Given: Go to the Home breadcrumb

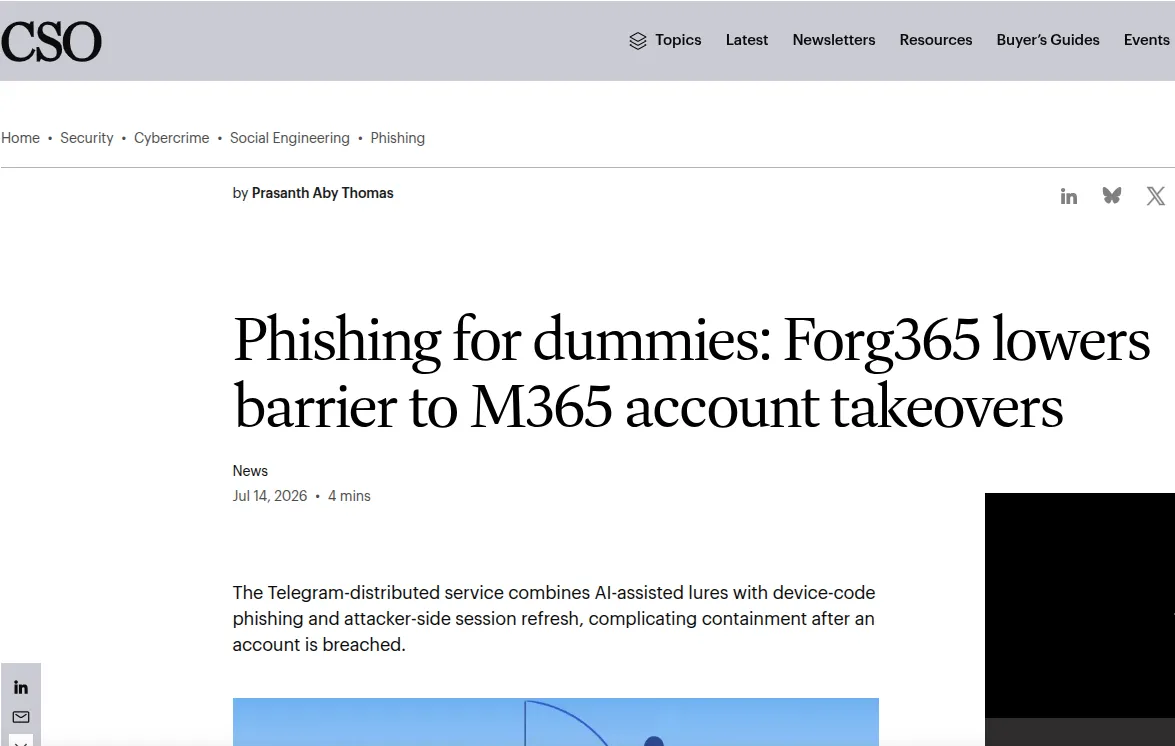Looking at the screenshot, I should click(x=20, y=138).
